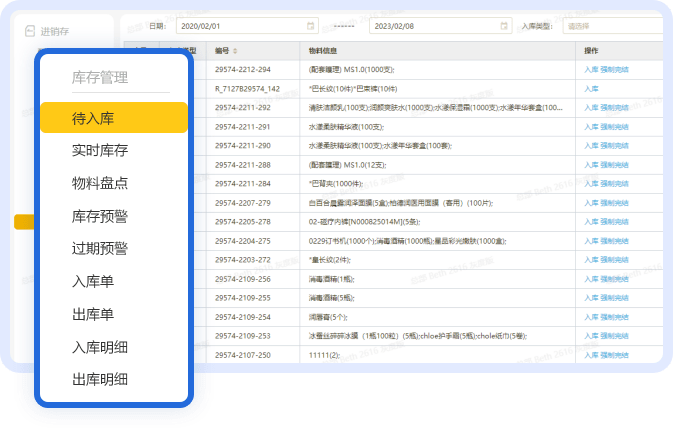This screenshot has width=673, height=438.
Task: Open 出库明细 menu item
Action: coord(100,380)
